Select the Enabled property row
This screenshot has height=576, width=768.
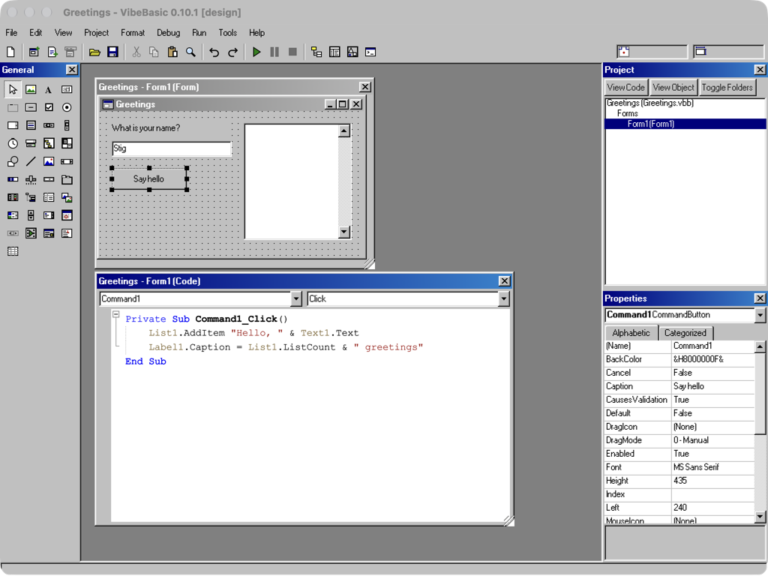pyautogui.click(x=680, y=454)
